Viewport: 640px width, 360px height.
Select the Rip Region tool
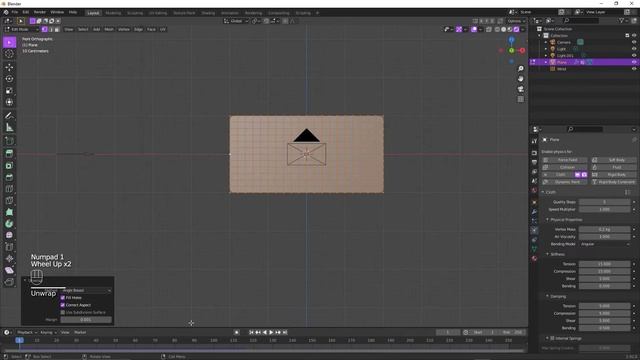[9, 282]
